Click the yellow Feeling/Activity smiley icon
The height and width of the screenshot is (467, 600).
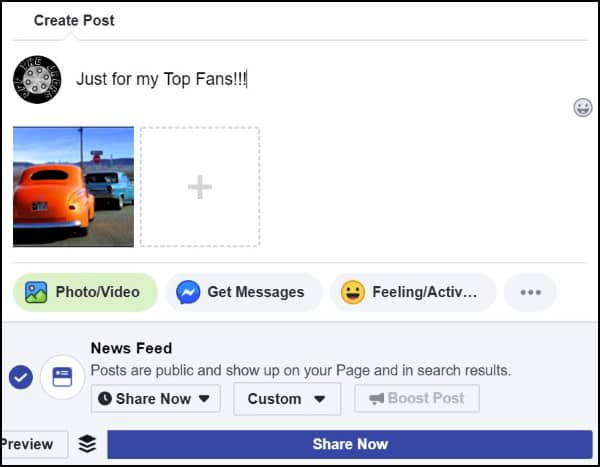(x=352, y=292)
